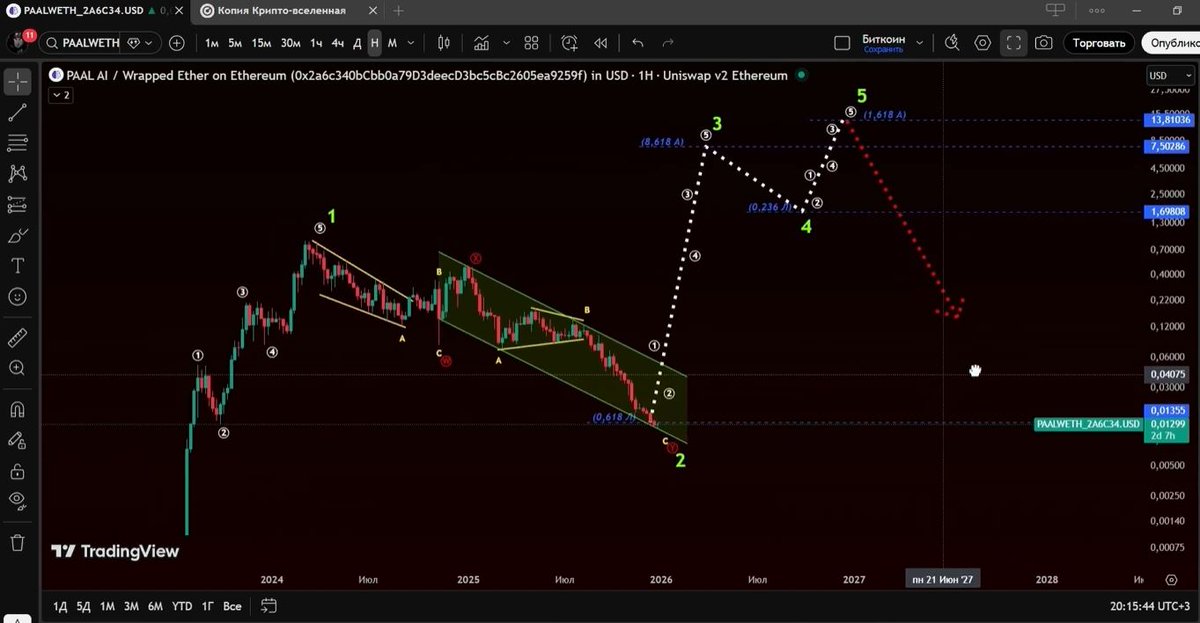Select the М monthly timeframe
Screen dimensions: 1200x623
[x=392, y=43]
